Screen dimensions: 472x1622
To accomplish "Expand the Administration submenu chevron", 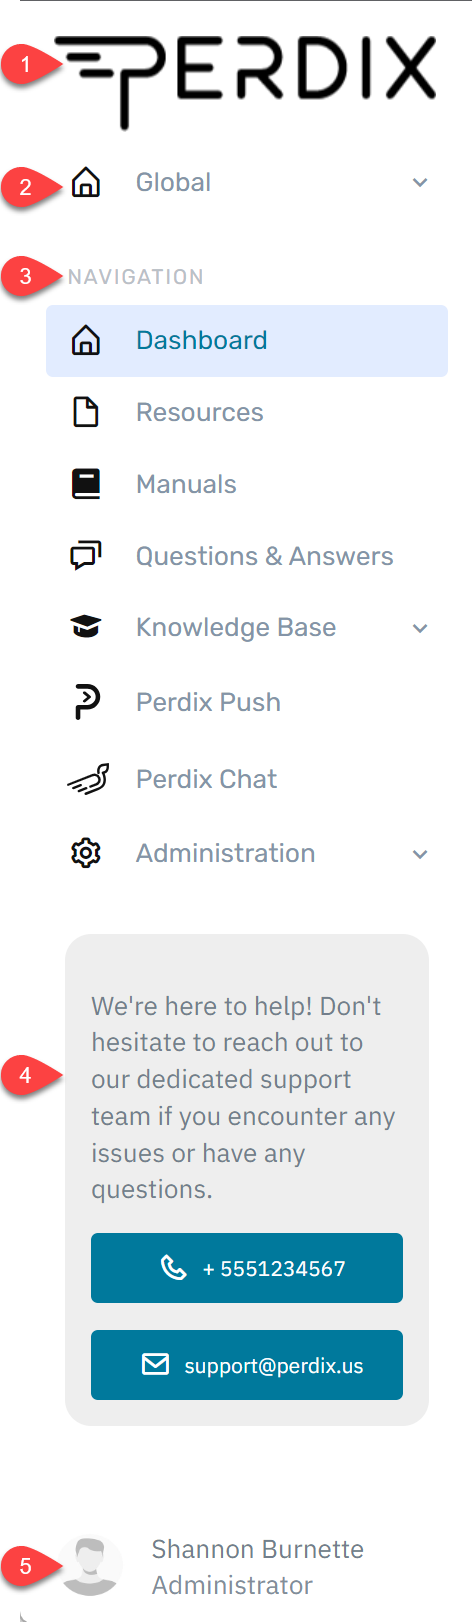I will click(420, 854).
